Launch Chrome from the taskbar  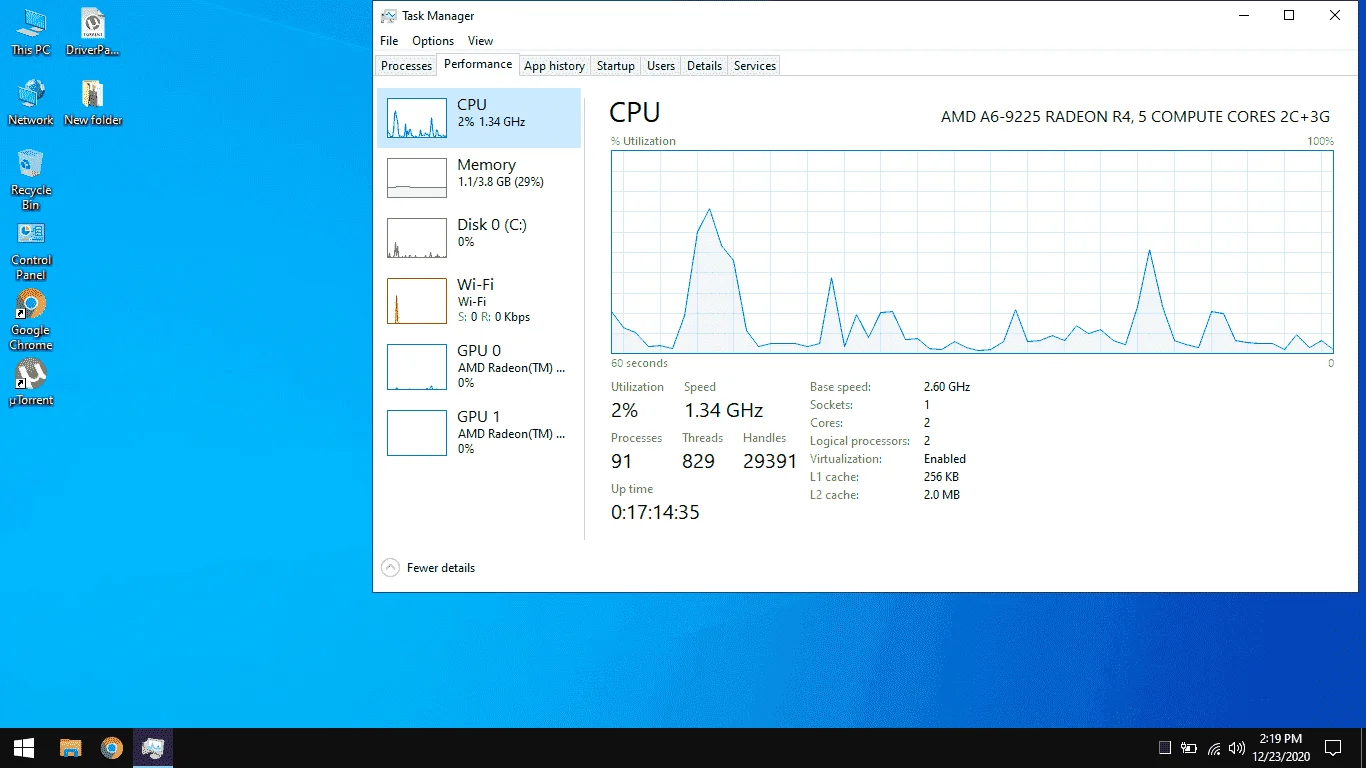tap(112, 748)
